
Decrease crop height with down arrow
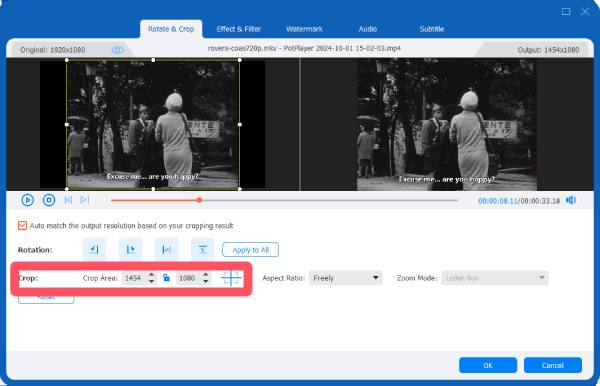(206, 281)
